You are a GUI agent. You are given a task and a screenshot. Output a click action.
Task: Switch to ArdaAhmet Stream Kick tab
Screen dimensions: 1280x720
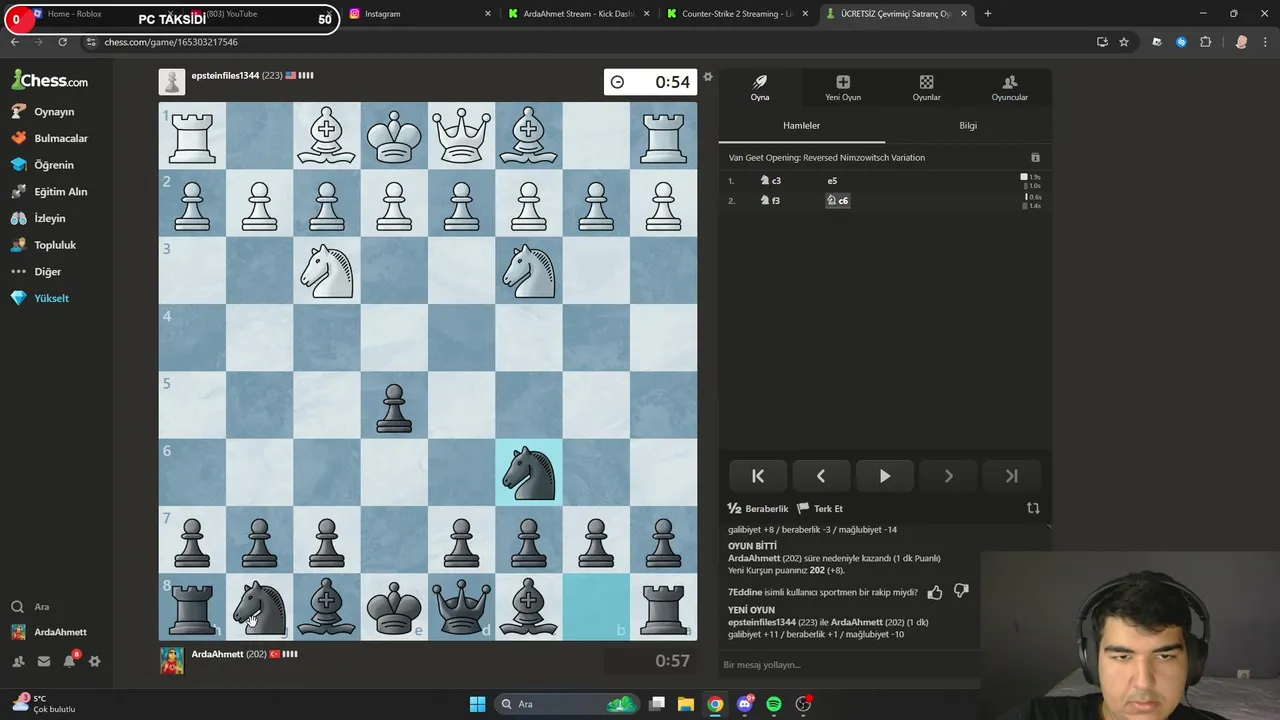click(578, 14)
